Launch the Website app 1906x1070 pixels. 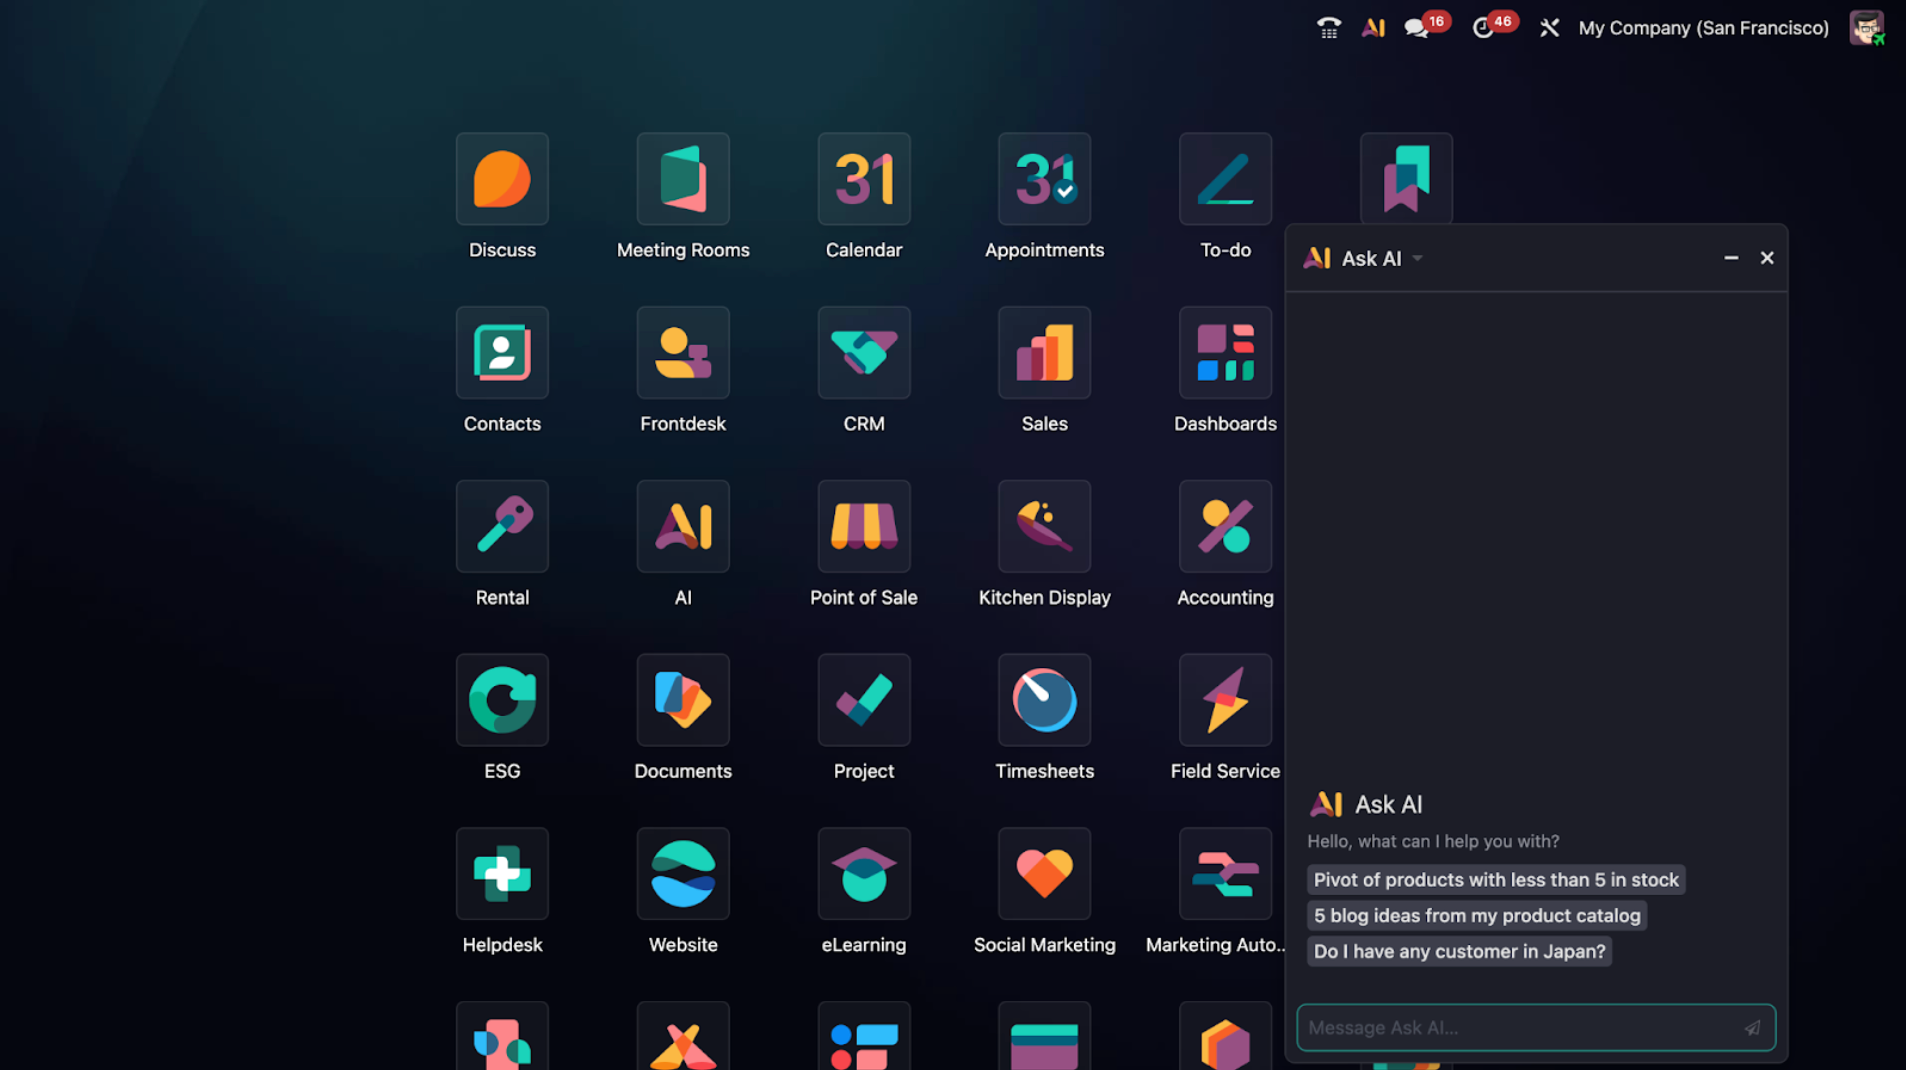point(683,874)
